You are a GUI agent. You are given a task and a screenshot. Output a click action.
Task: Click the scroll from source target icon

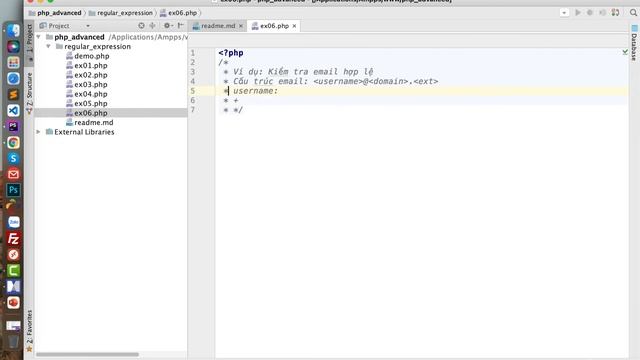pyautogui.click(x=141, y=26)
